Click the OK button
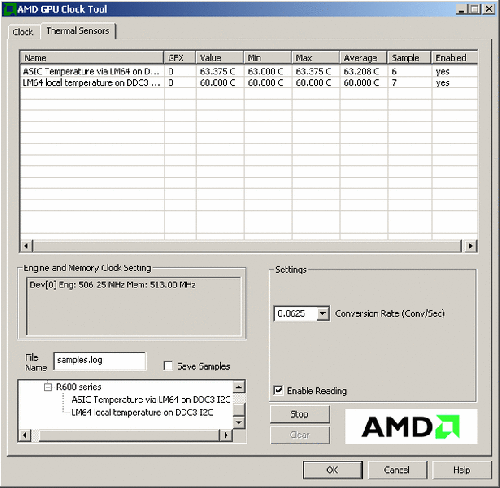 [332, 470]
